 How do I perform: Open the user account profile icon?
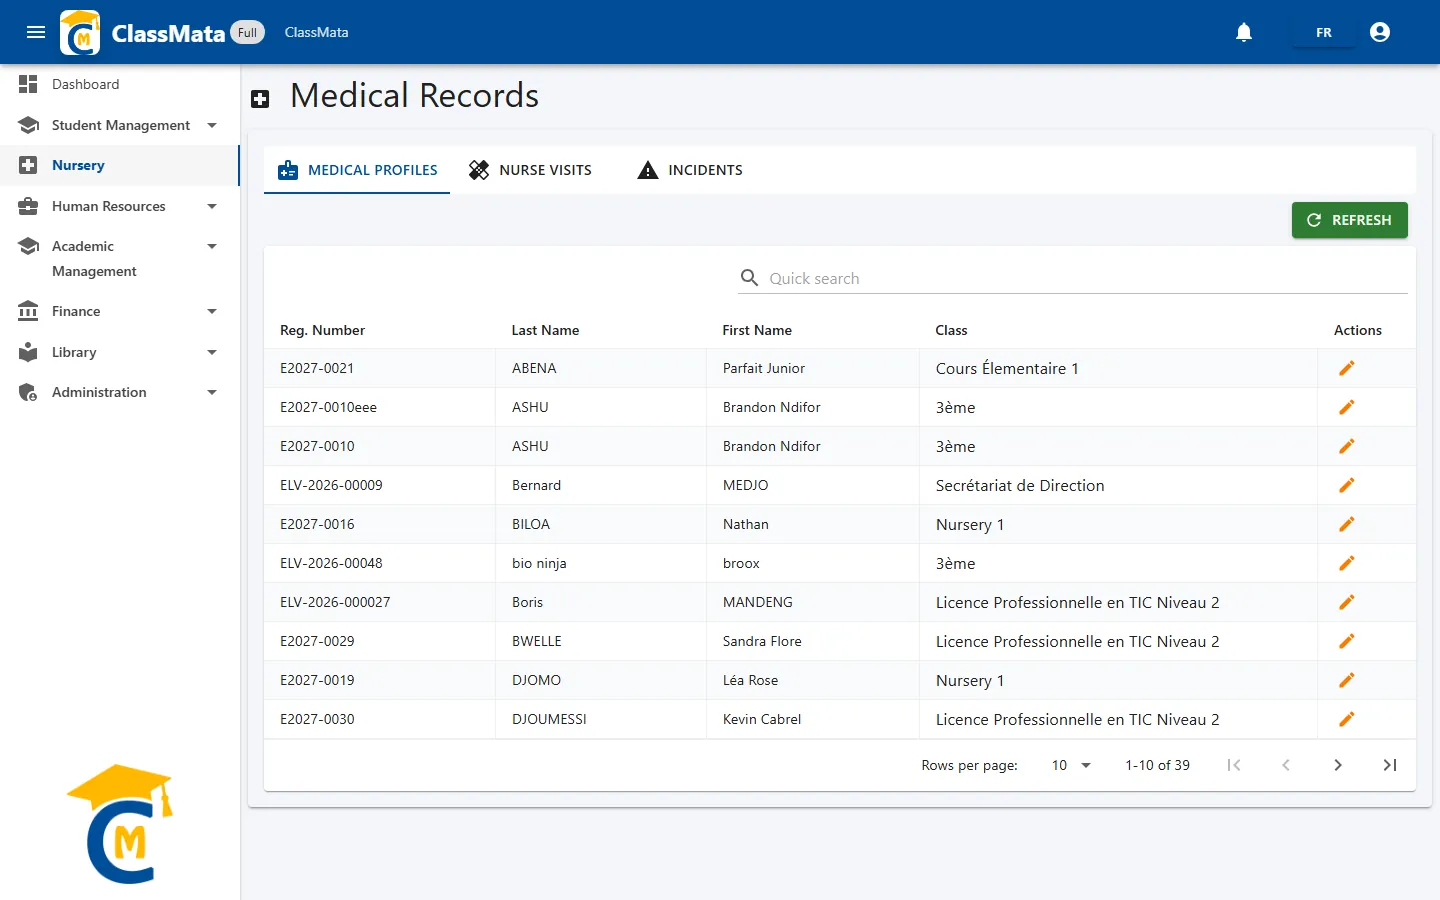point(1380,32)
